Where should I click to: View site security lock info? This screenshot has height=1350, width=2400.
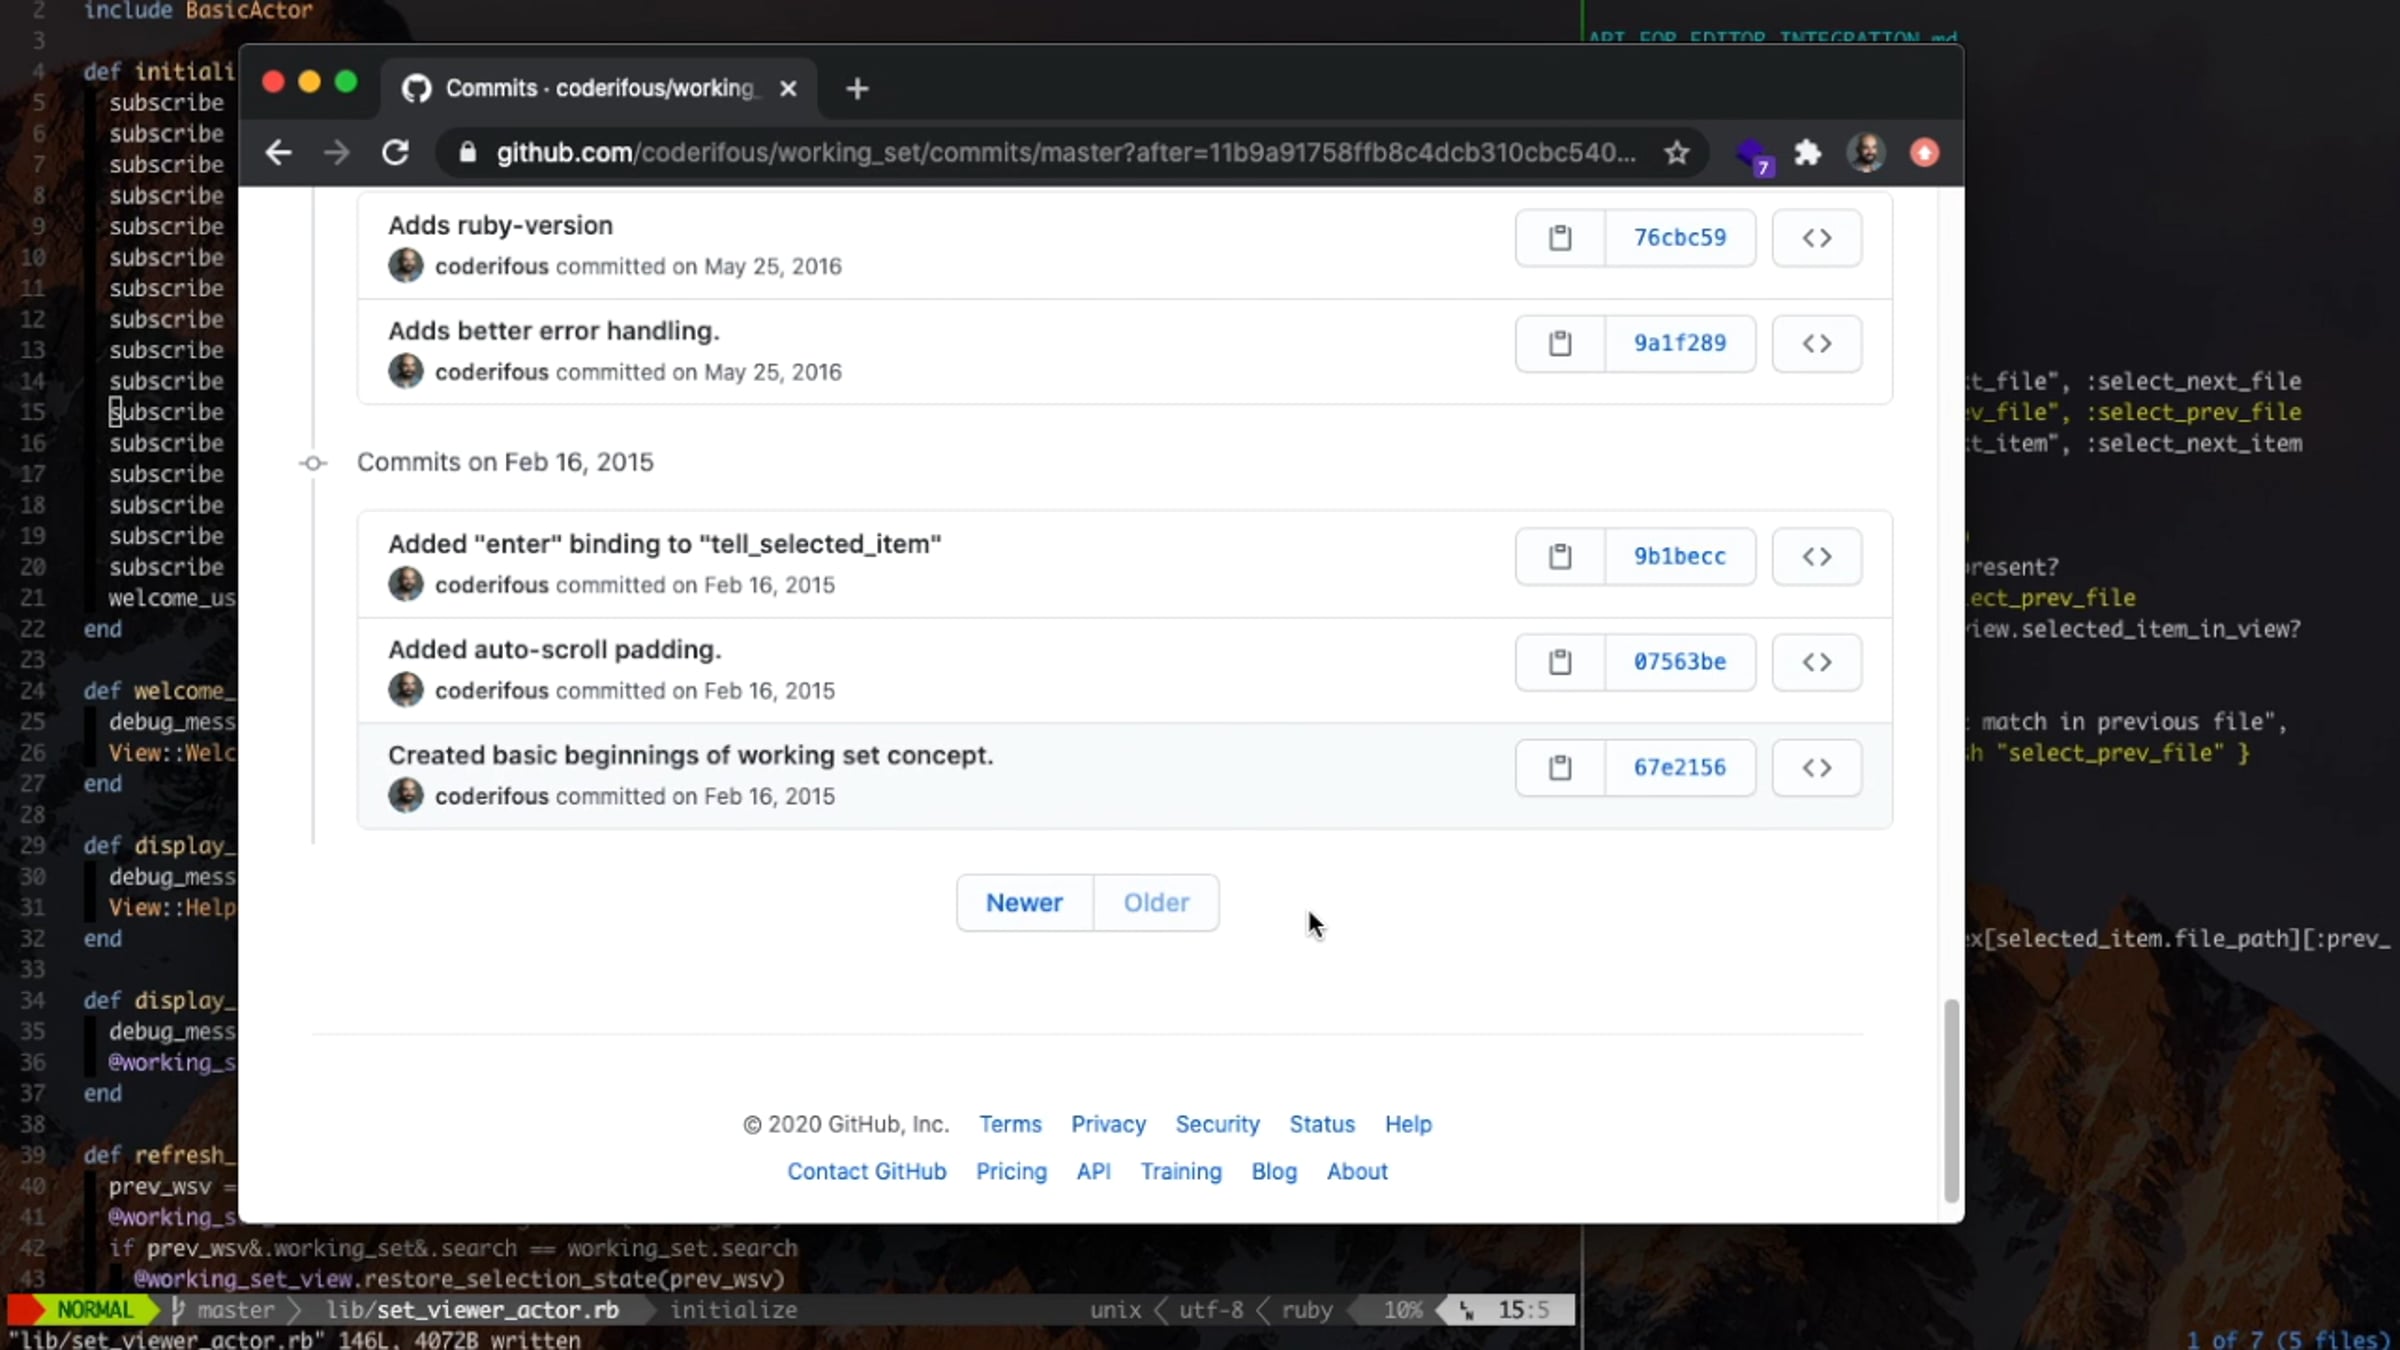point(467,153)
